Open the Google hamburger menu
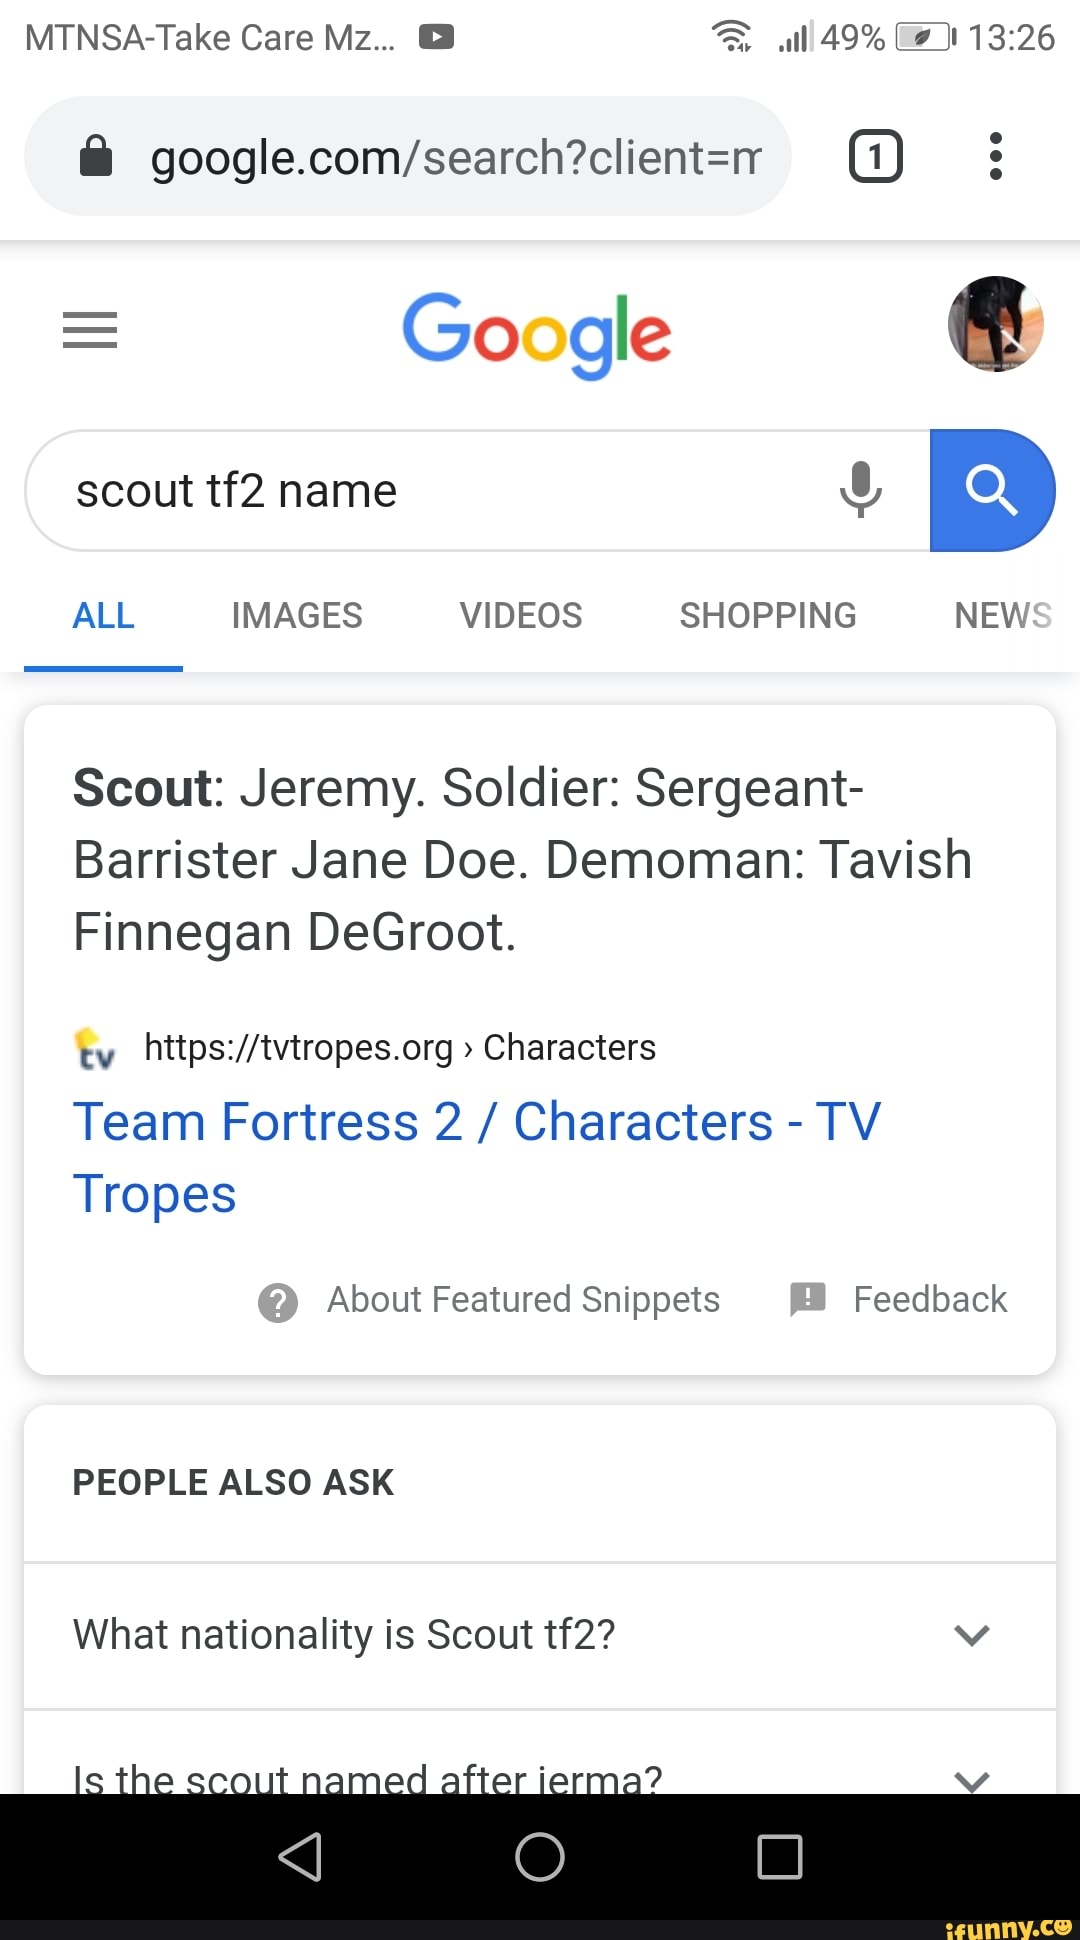The image size is (1080, 1940). (x=90, y=330)
